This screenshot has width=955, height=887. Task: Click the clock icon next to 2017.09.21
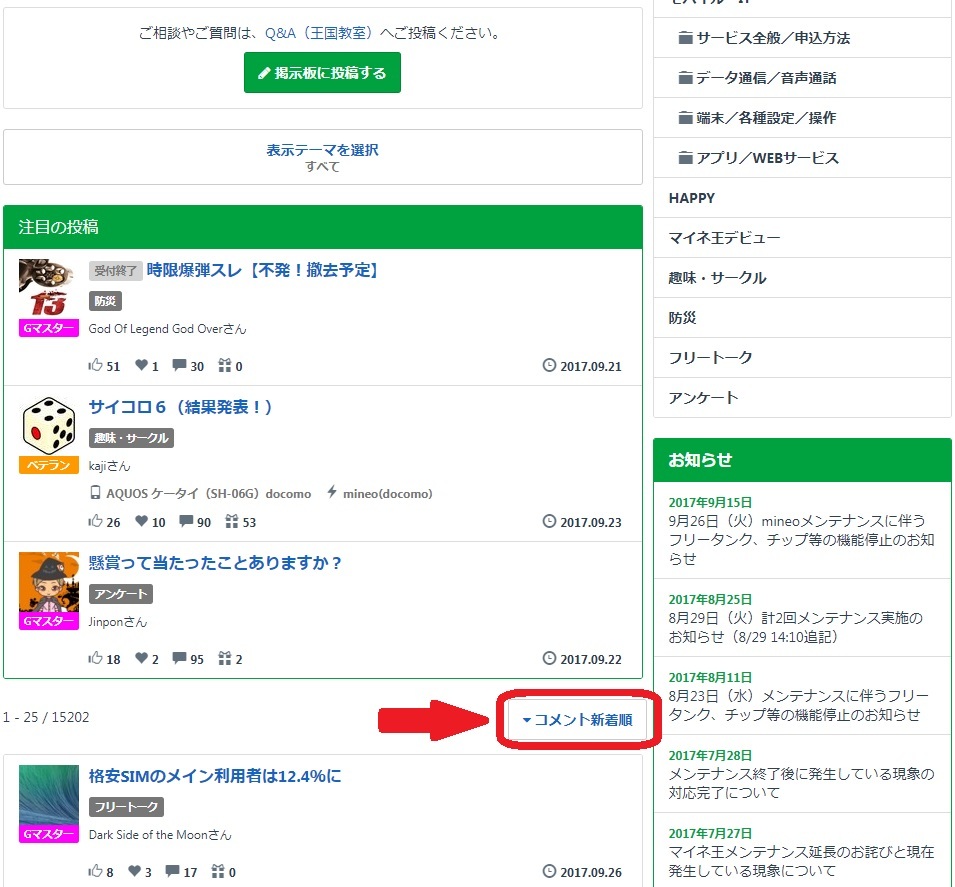(549, 366)
